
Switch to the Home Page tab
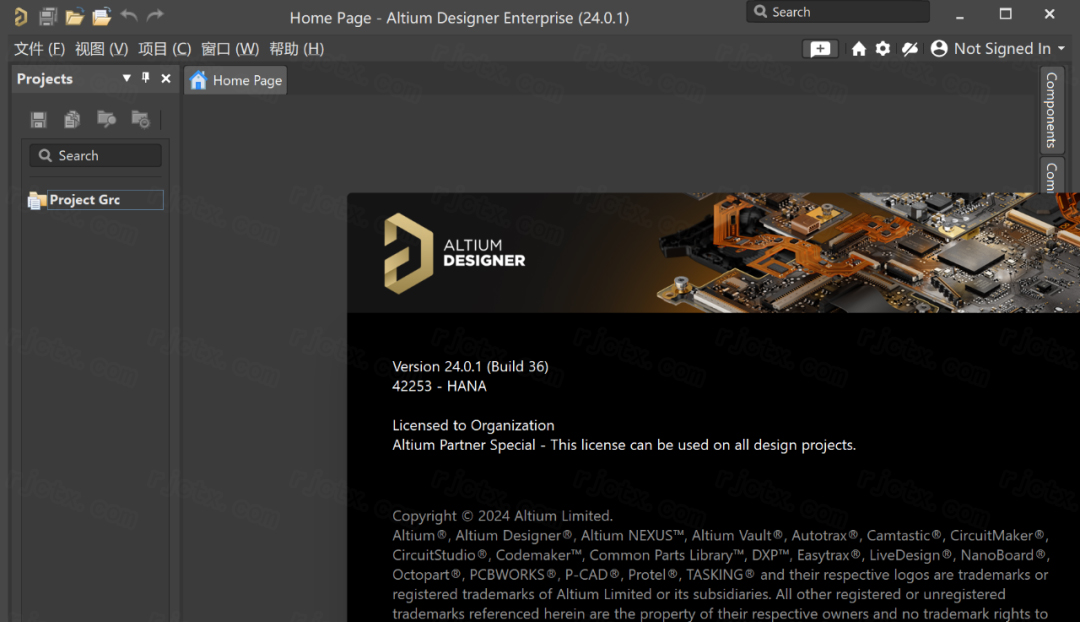click(236, 81)
